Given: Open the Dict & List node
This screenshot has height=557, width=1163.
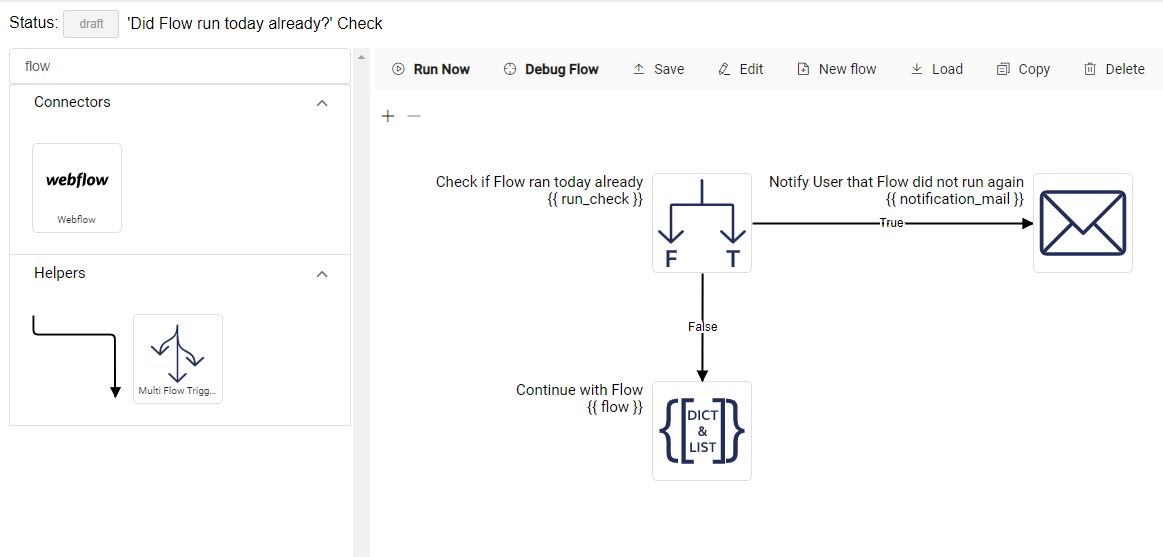Looking at the screenshot, I should (702, 431).
